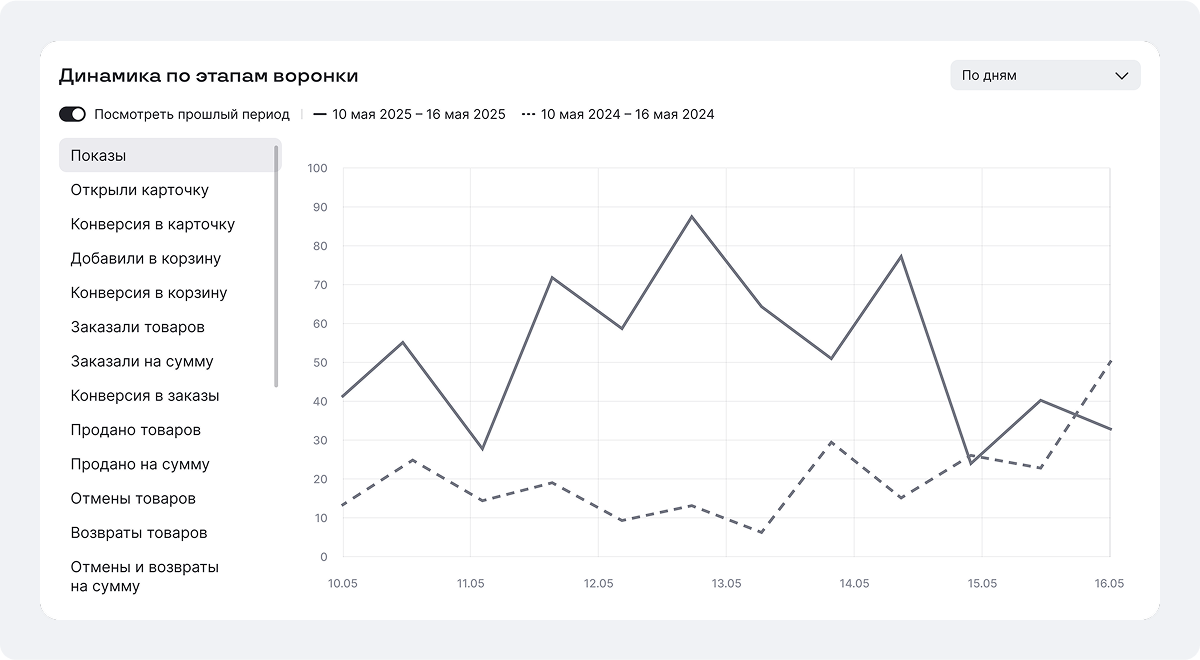
Task: Select 'Возвраты товаров' stage
Action: (138, 533)
